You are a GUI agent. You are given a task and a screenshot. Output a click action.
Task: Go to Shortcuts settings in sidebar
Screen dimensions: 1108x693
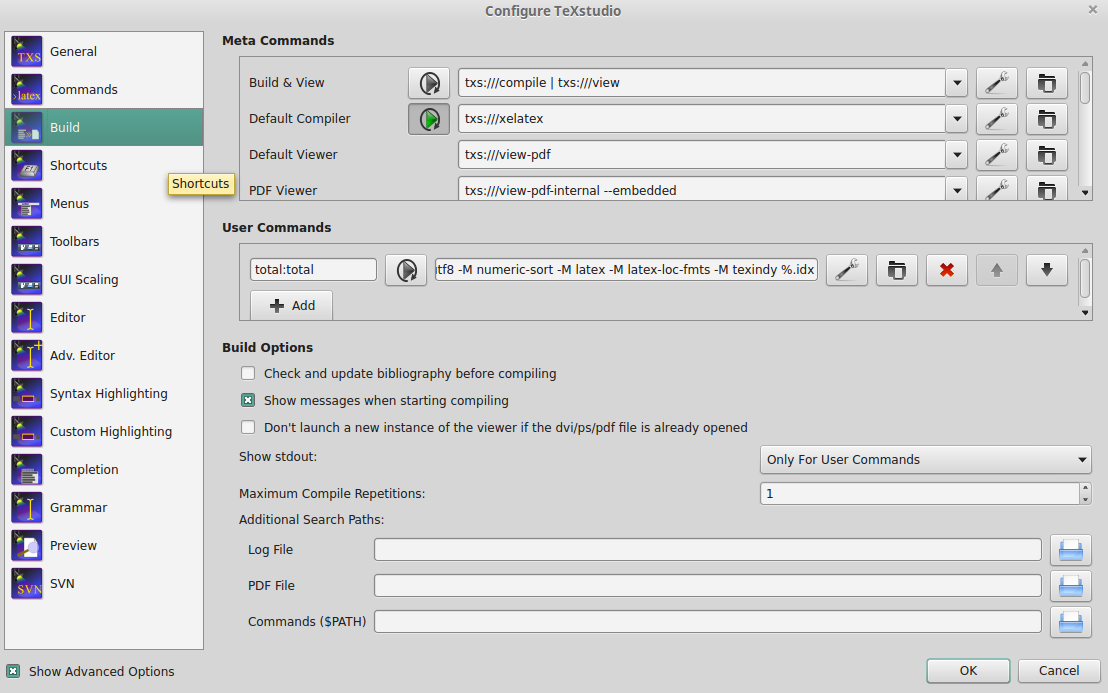pos(104,165)
